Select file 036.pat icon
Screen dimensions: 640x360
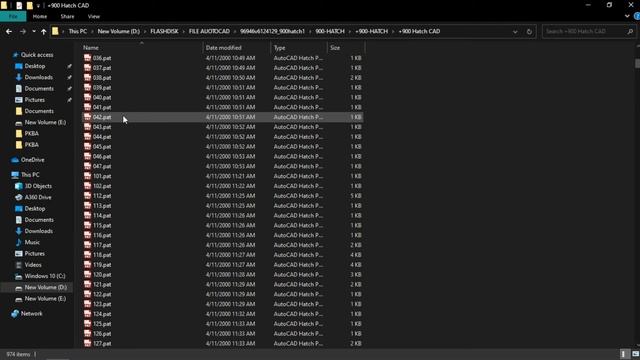tap(87, 58)
